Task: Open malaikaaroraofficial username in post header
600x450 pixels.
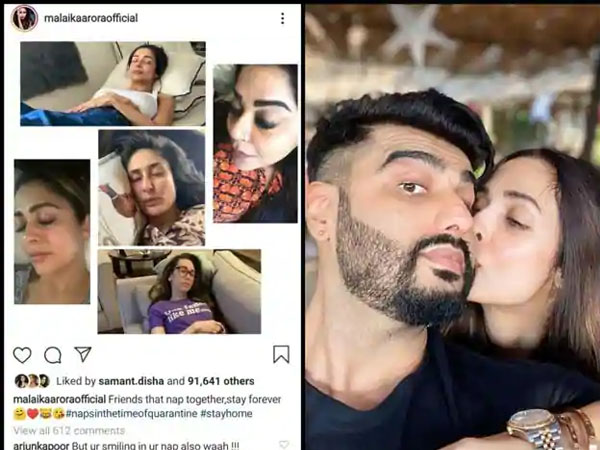Action: click(x=91, y=18)
